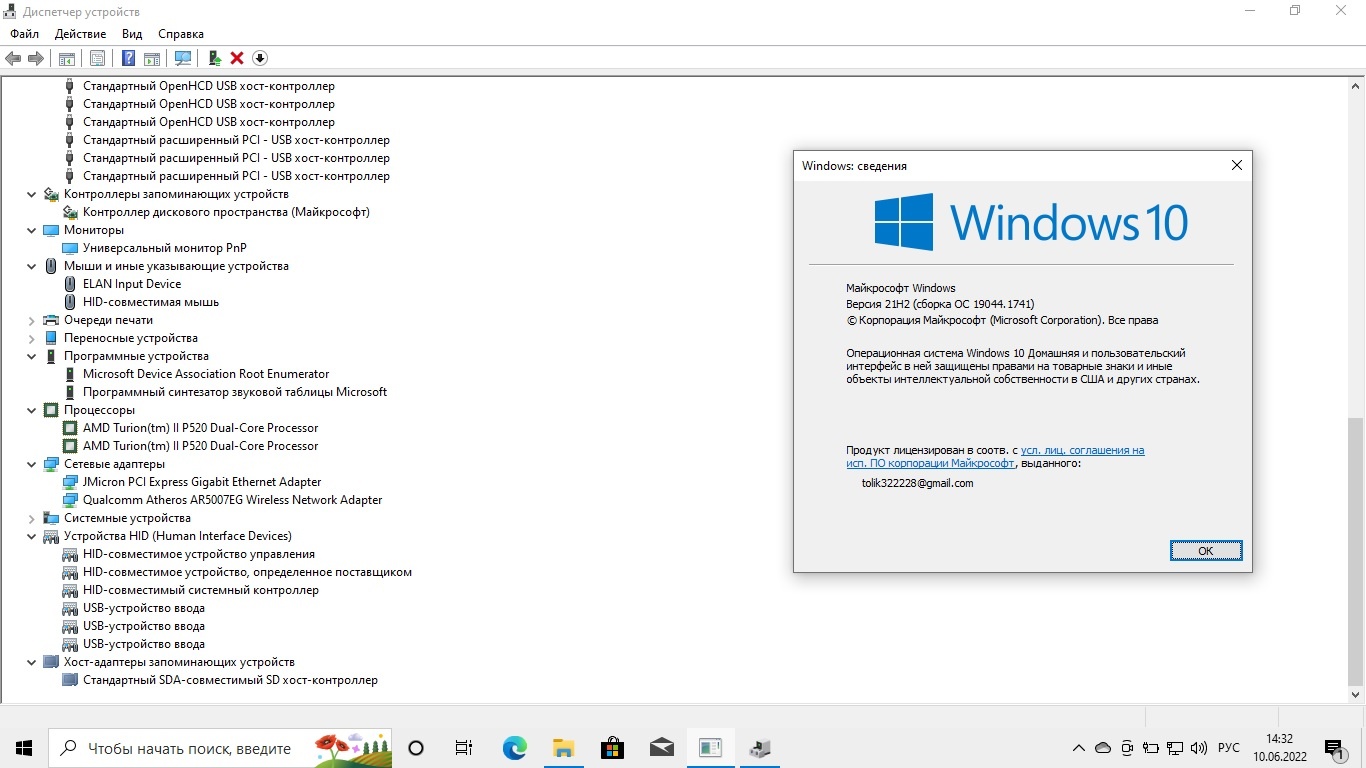Expand the Переносные устройства node
The image size is (1366, 768).
32,338
